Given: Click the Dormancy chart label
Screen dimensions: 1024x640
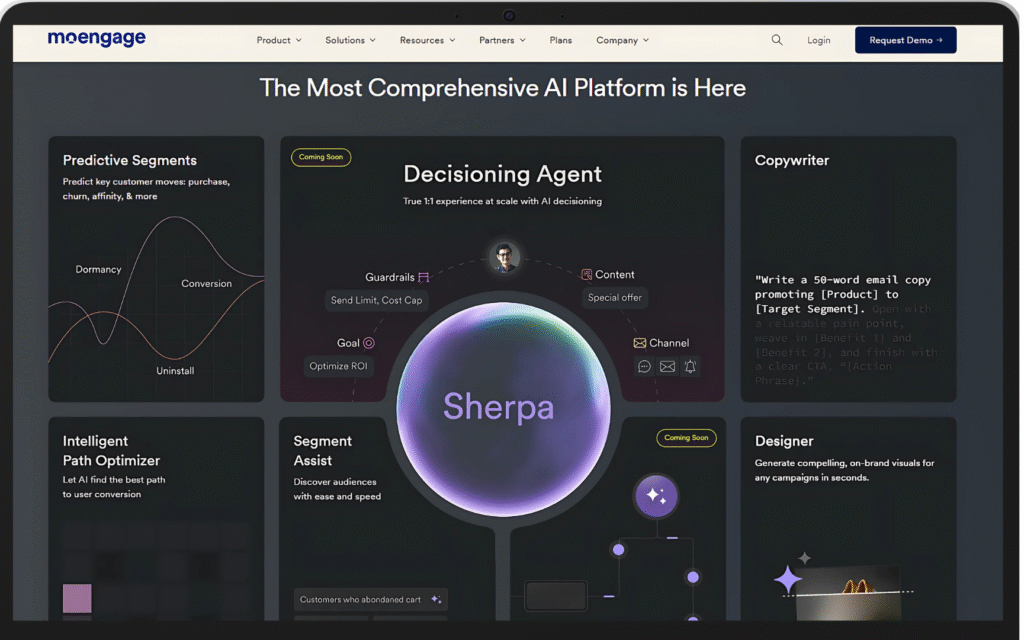Looking at the screenshot, I should (x=98, y=270).
